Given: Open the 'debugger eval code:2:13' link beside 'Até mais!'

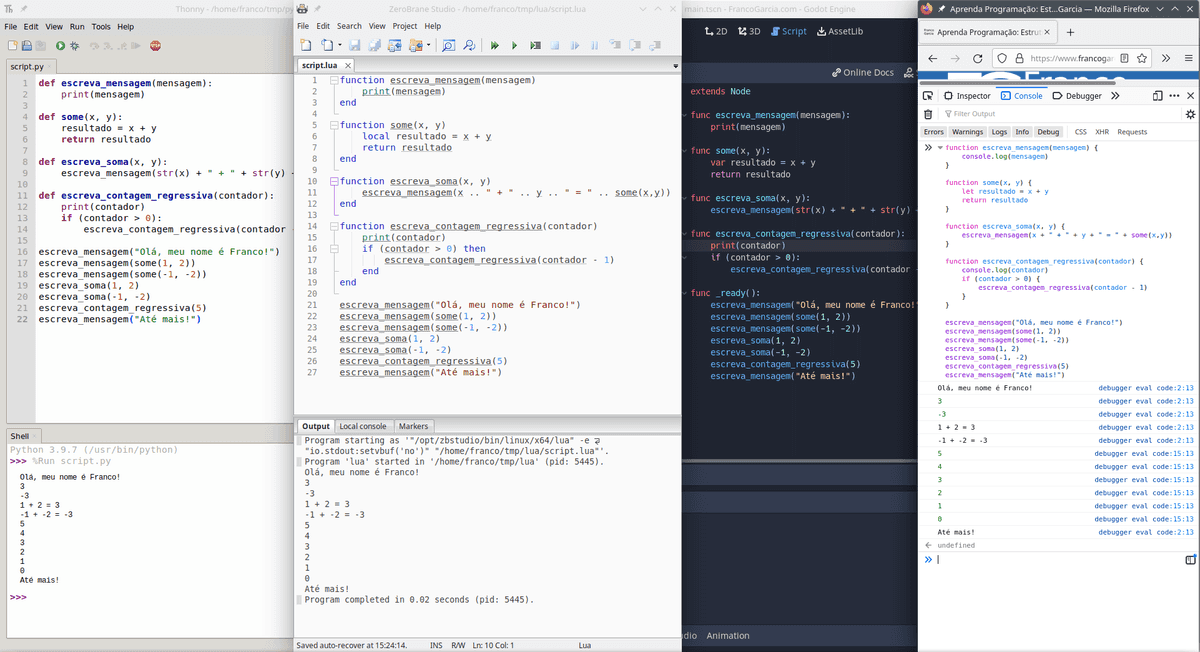Looking at the screenshot, I should coord(1145,532).
